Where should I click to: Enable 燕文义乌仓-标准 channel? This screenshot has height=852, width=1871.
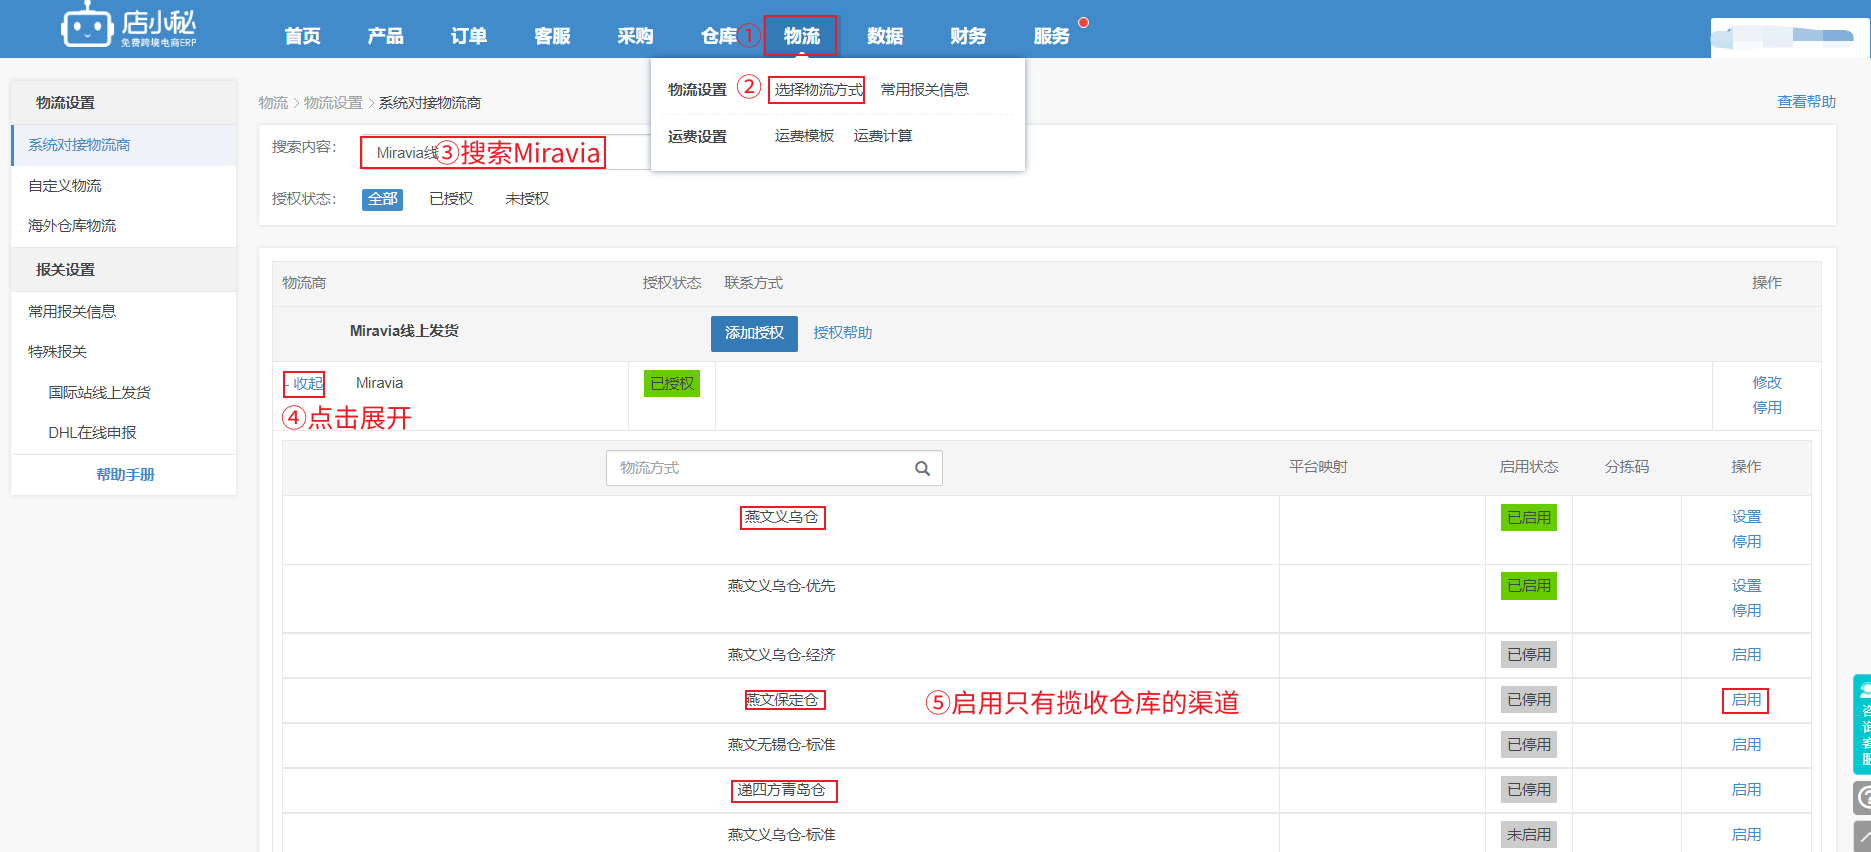(1747, 835)
